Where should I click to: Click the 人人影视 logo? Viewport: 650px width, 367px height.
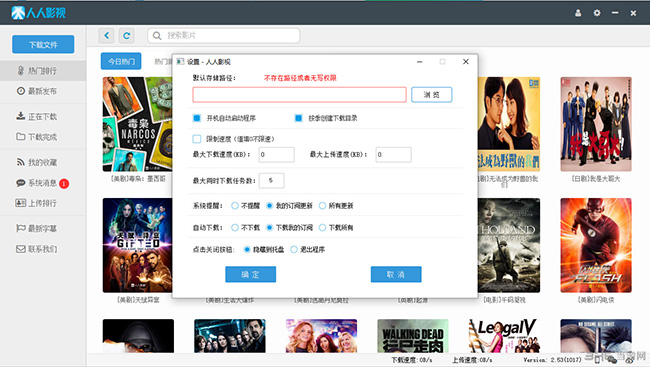pyautogui.click(x=38, y=13)
